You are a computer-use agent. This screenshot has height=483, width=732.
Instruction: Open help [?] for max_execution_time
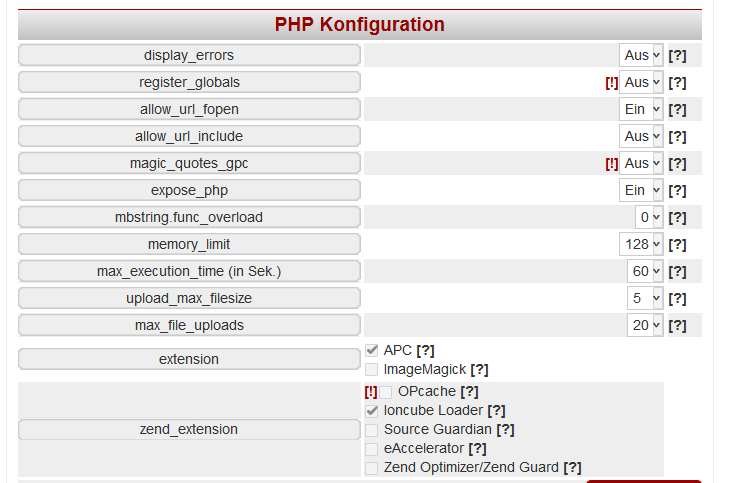(x=677, y=272)
